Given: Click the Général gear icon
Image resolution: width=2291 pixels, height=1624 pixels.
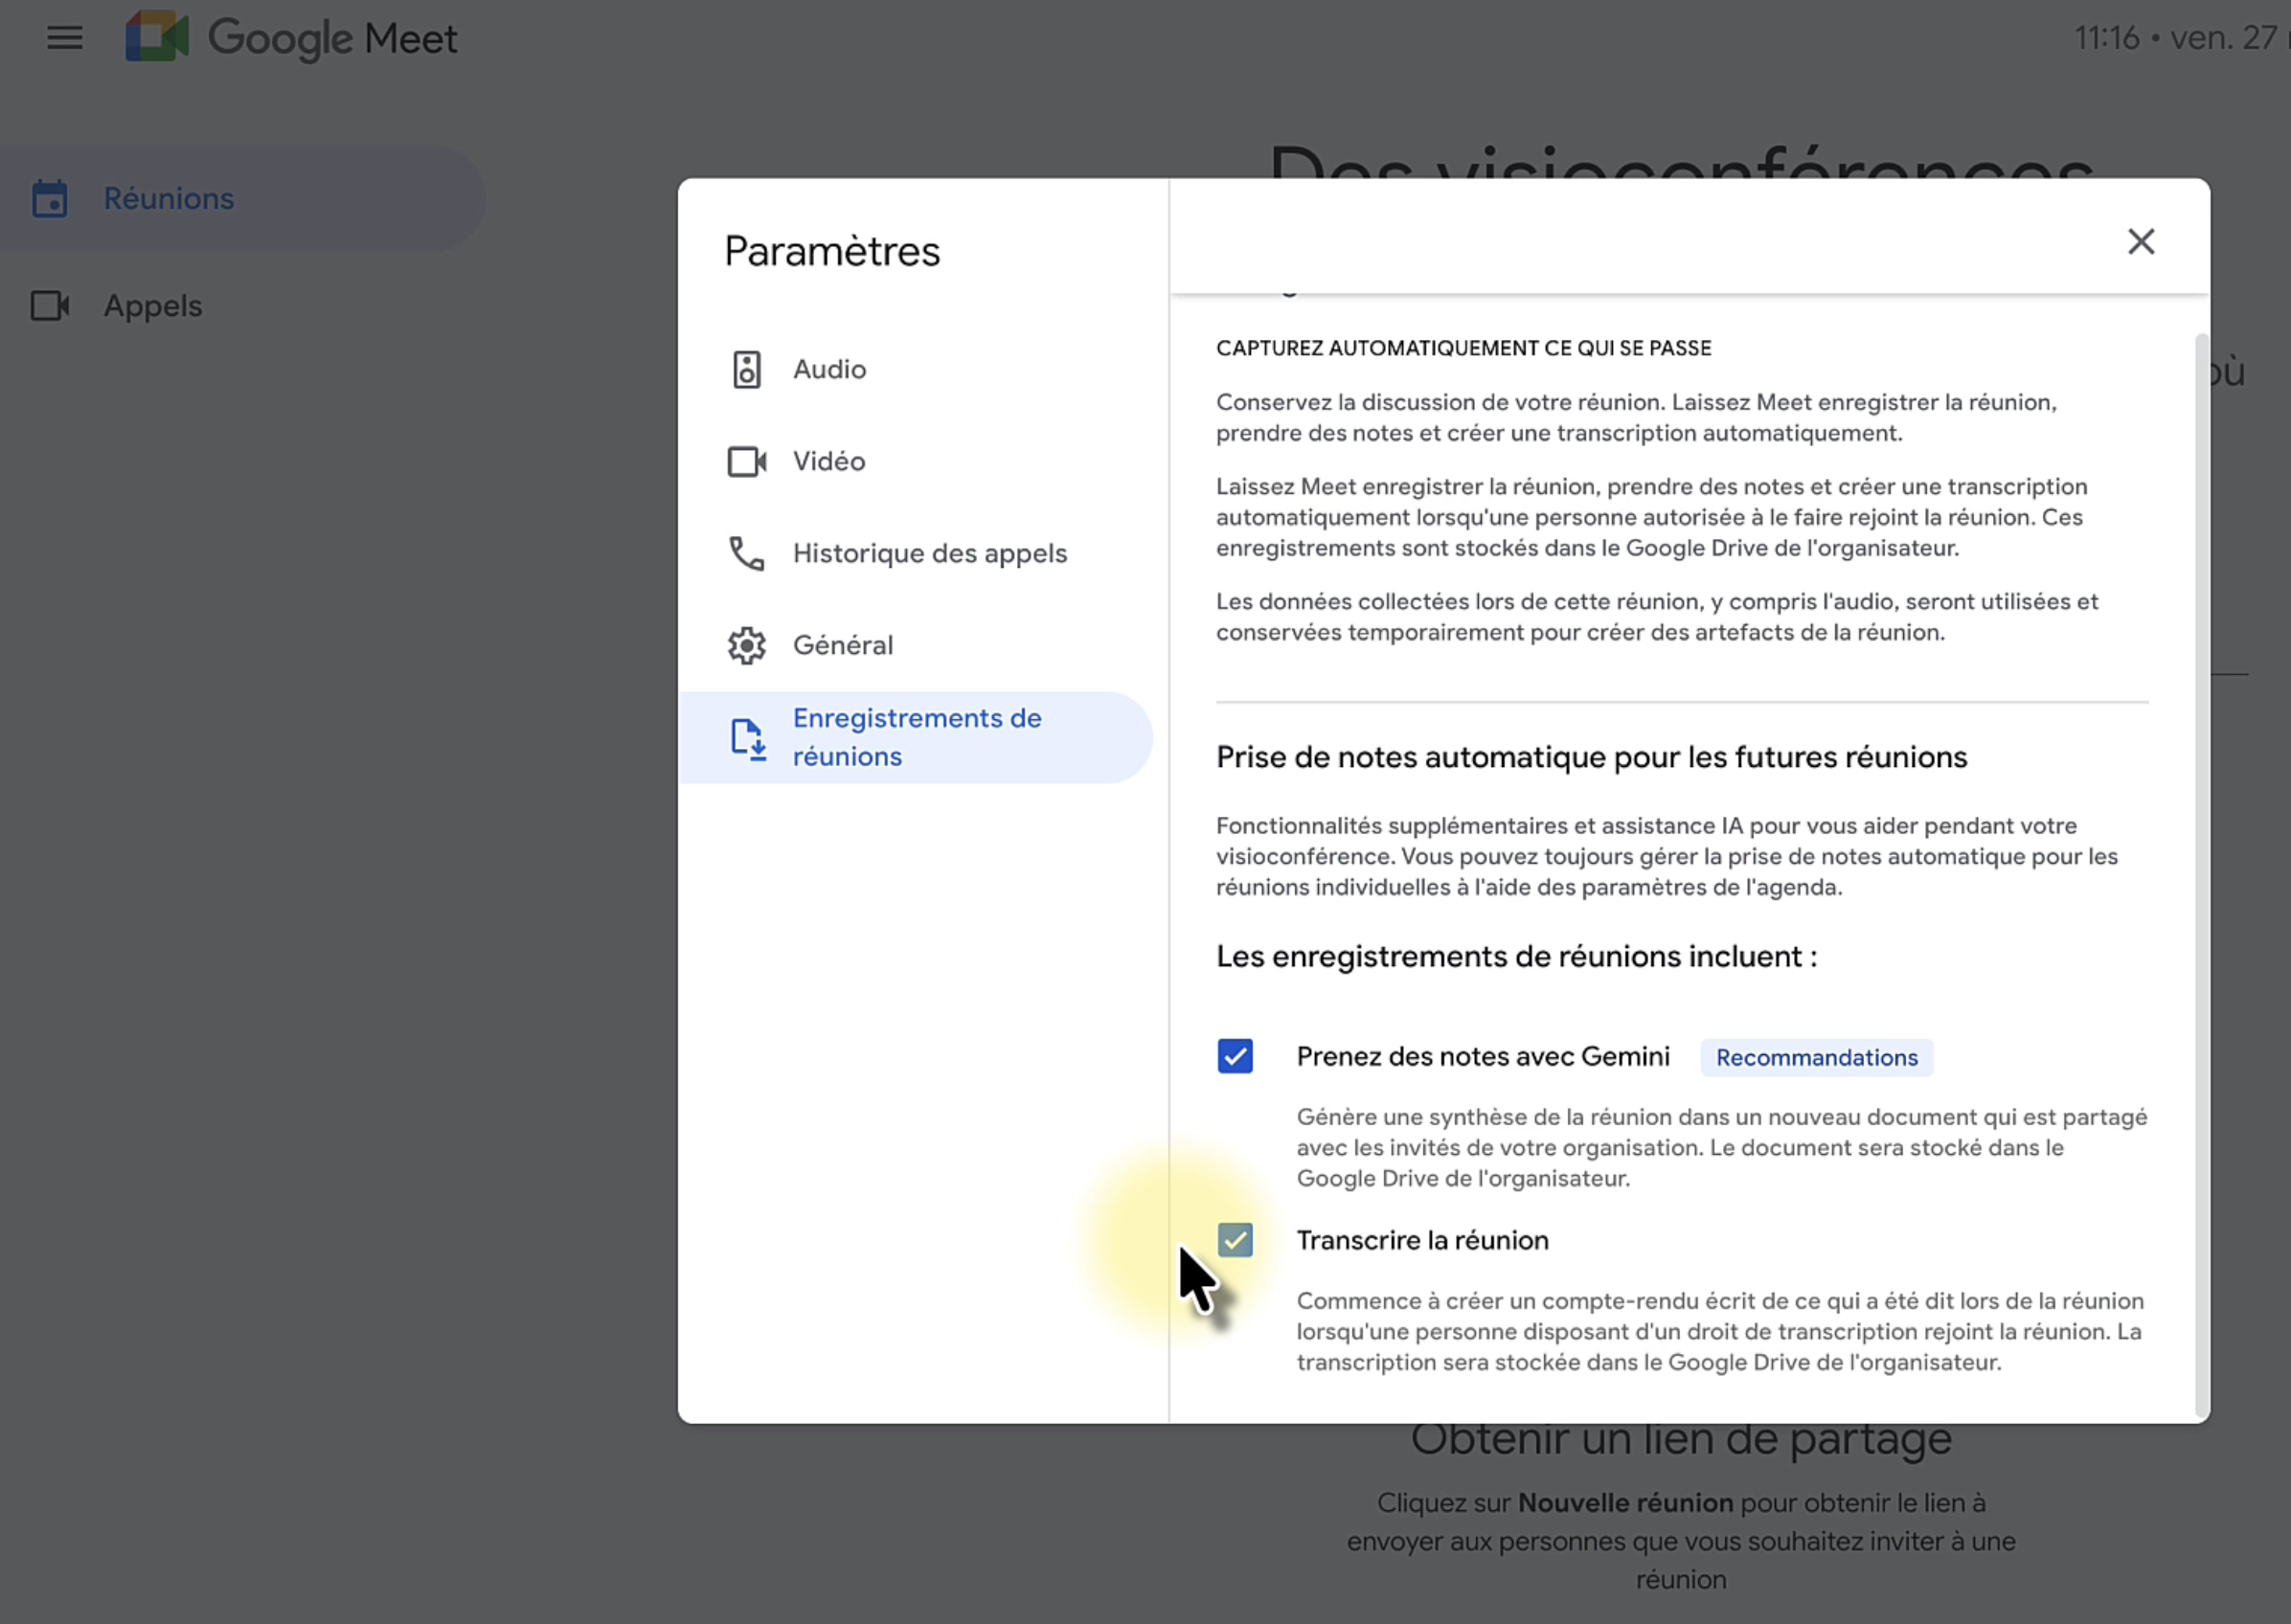Looking at the screenshot, I should (x=746, y=646).
